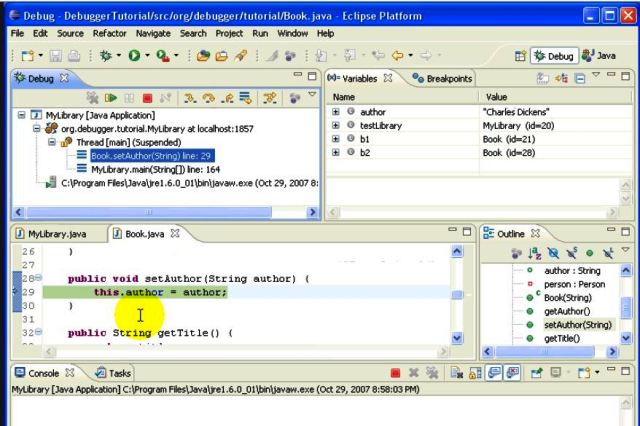Click the Debug perspective button
The width and height of the screenshot is (640, 426).
(x=554, y=56)
